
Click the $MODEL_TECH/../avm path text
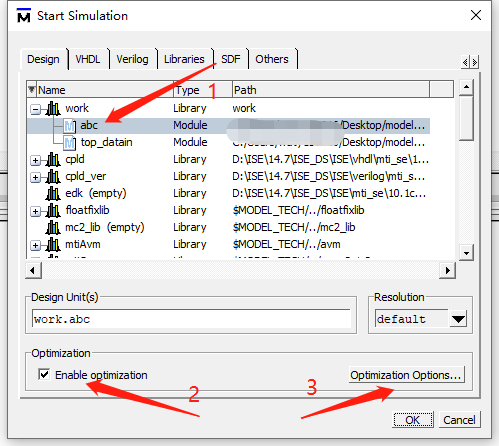[287, 244]
